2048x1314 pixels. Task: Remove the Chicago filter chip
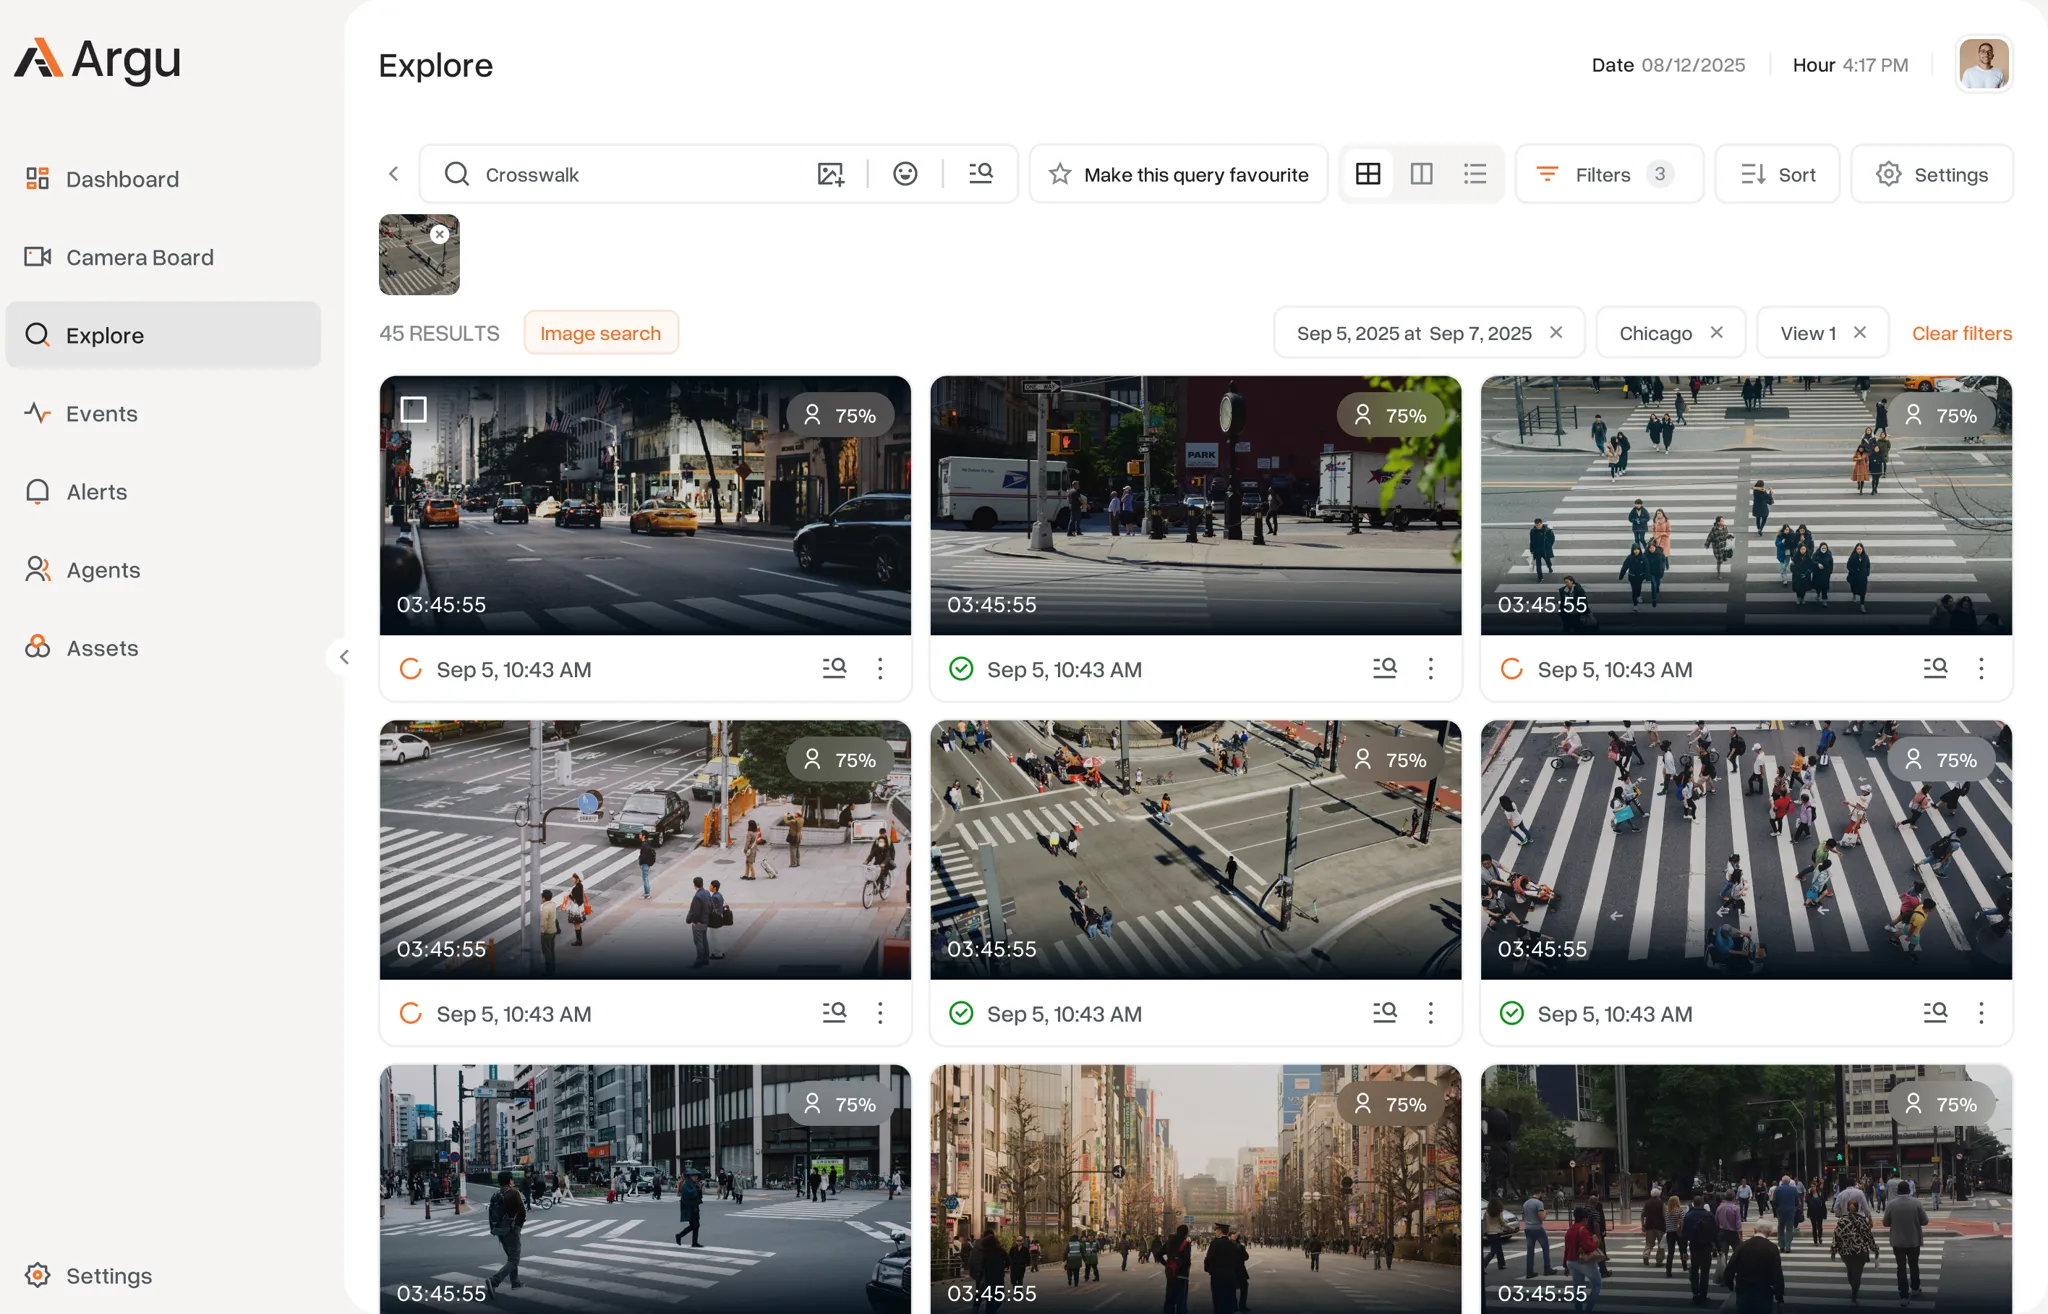pyautogui.click(x=1716, y=332)
